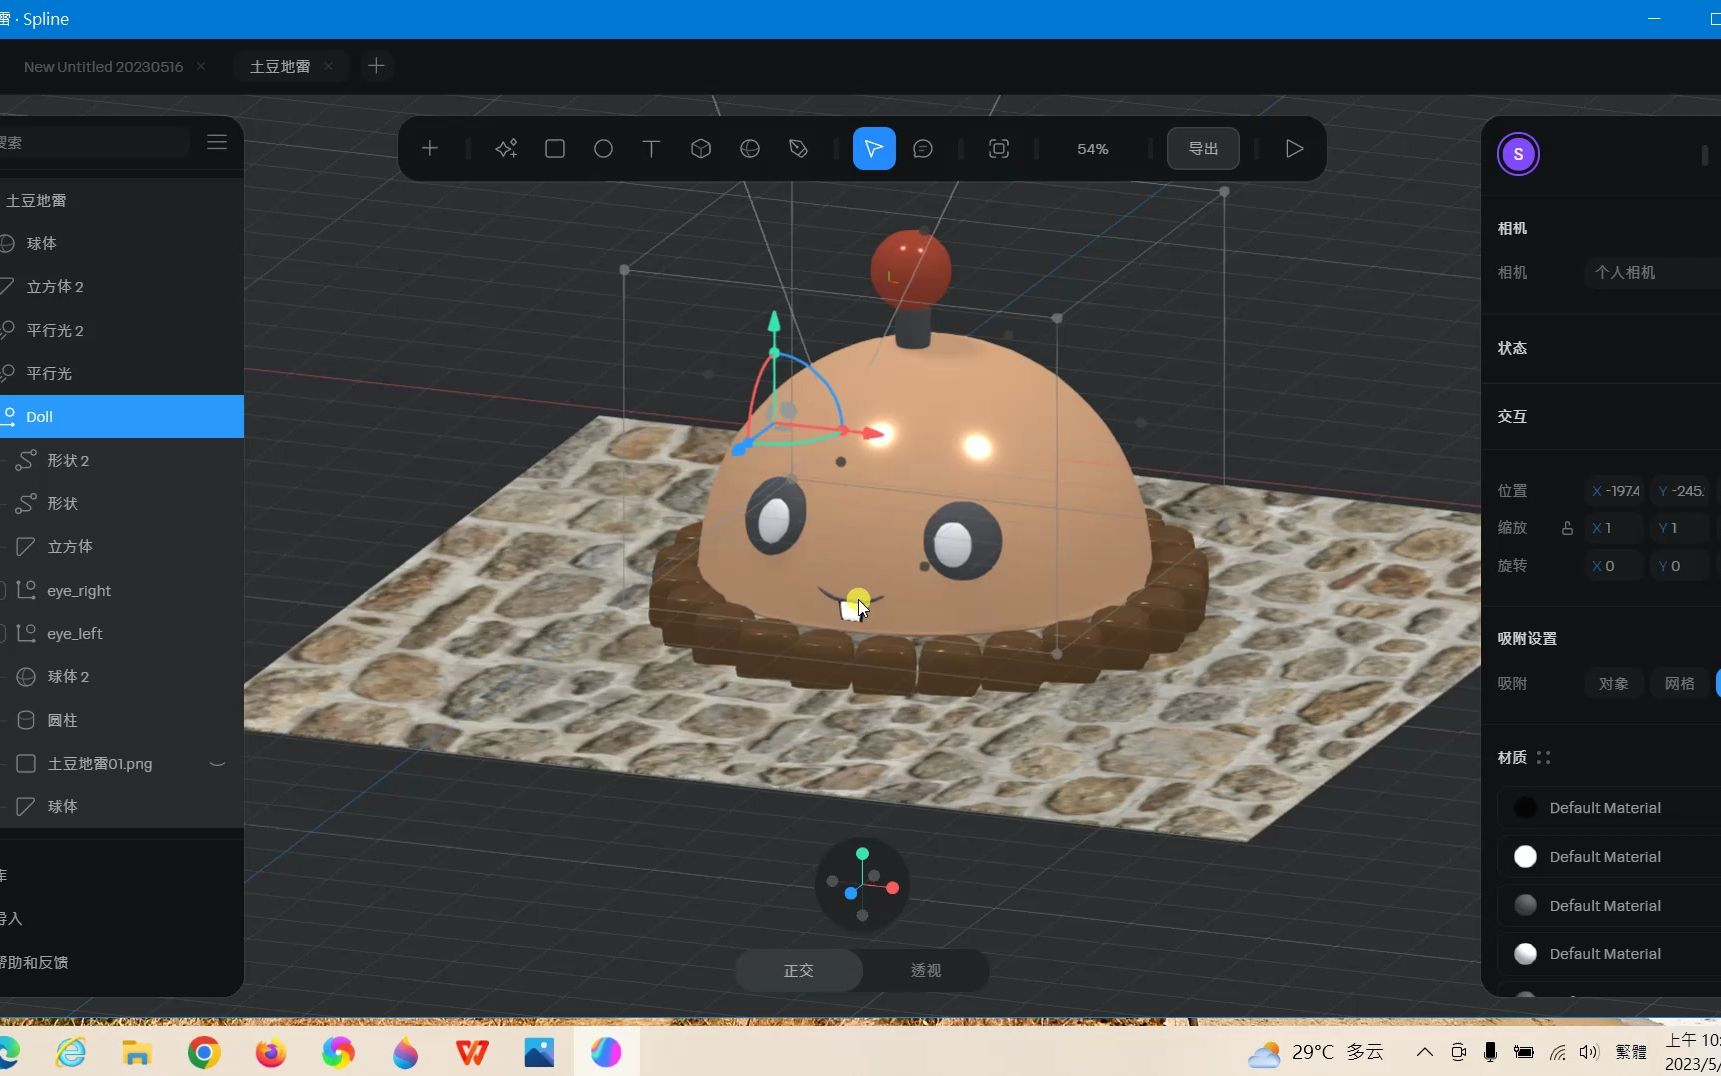
Task: Select the Text tool
Action: 651,149
